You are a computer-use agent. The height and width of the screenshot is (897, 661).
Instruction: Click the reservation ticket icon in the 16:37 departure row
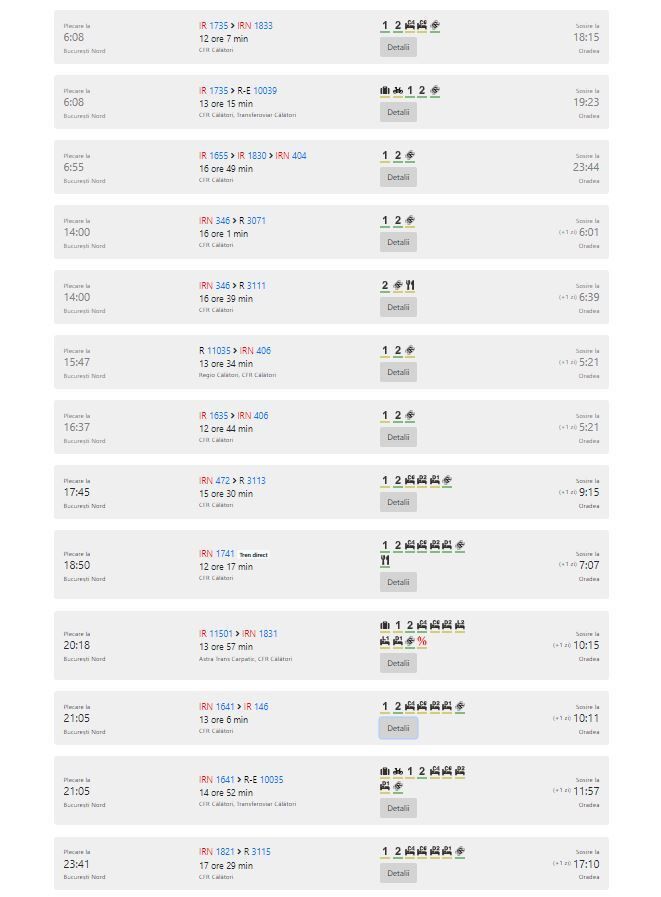(x=410, y=415)
